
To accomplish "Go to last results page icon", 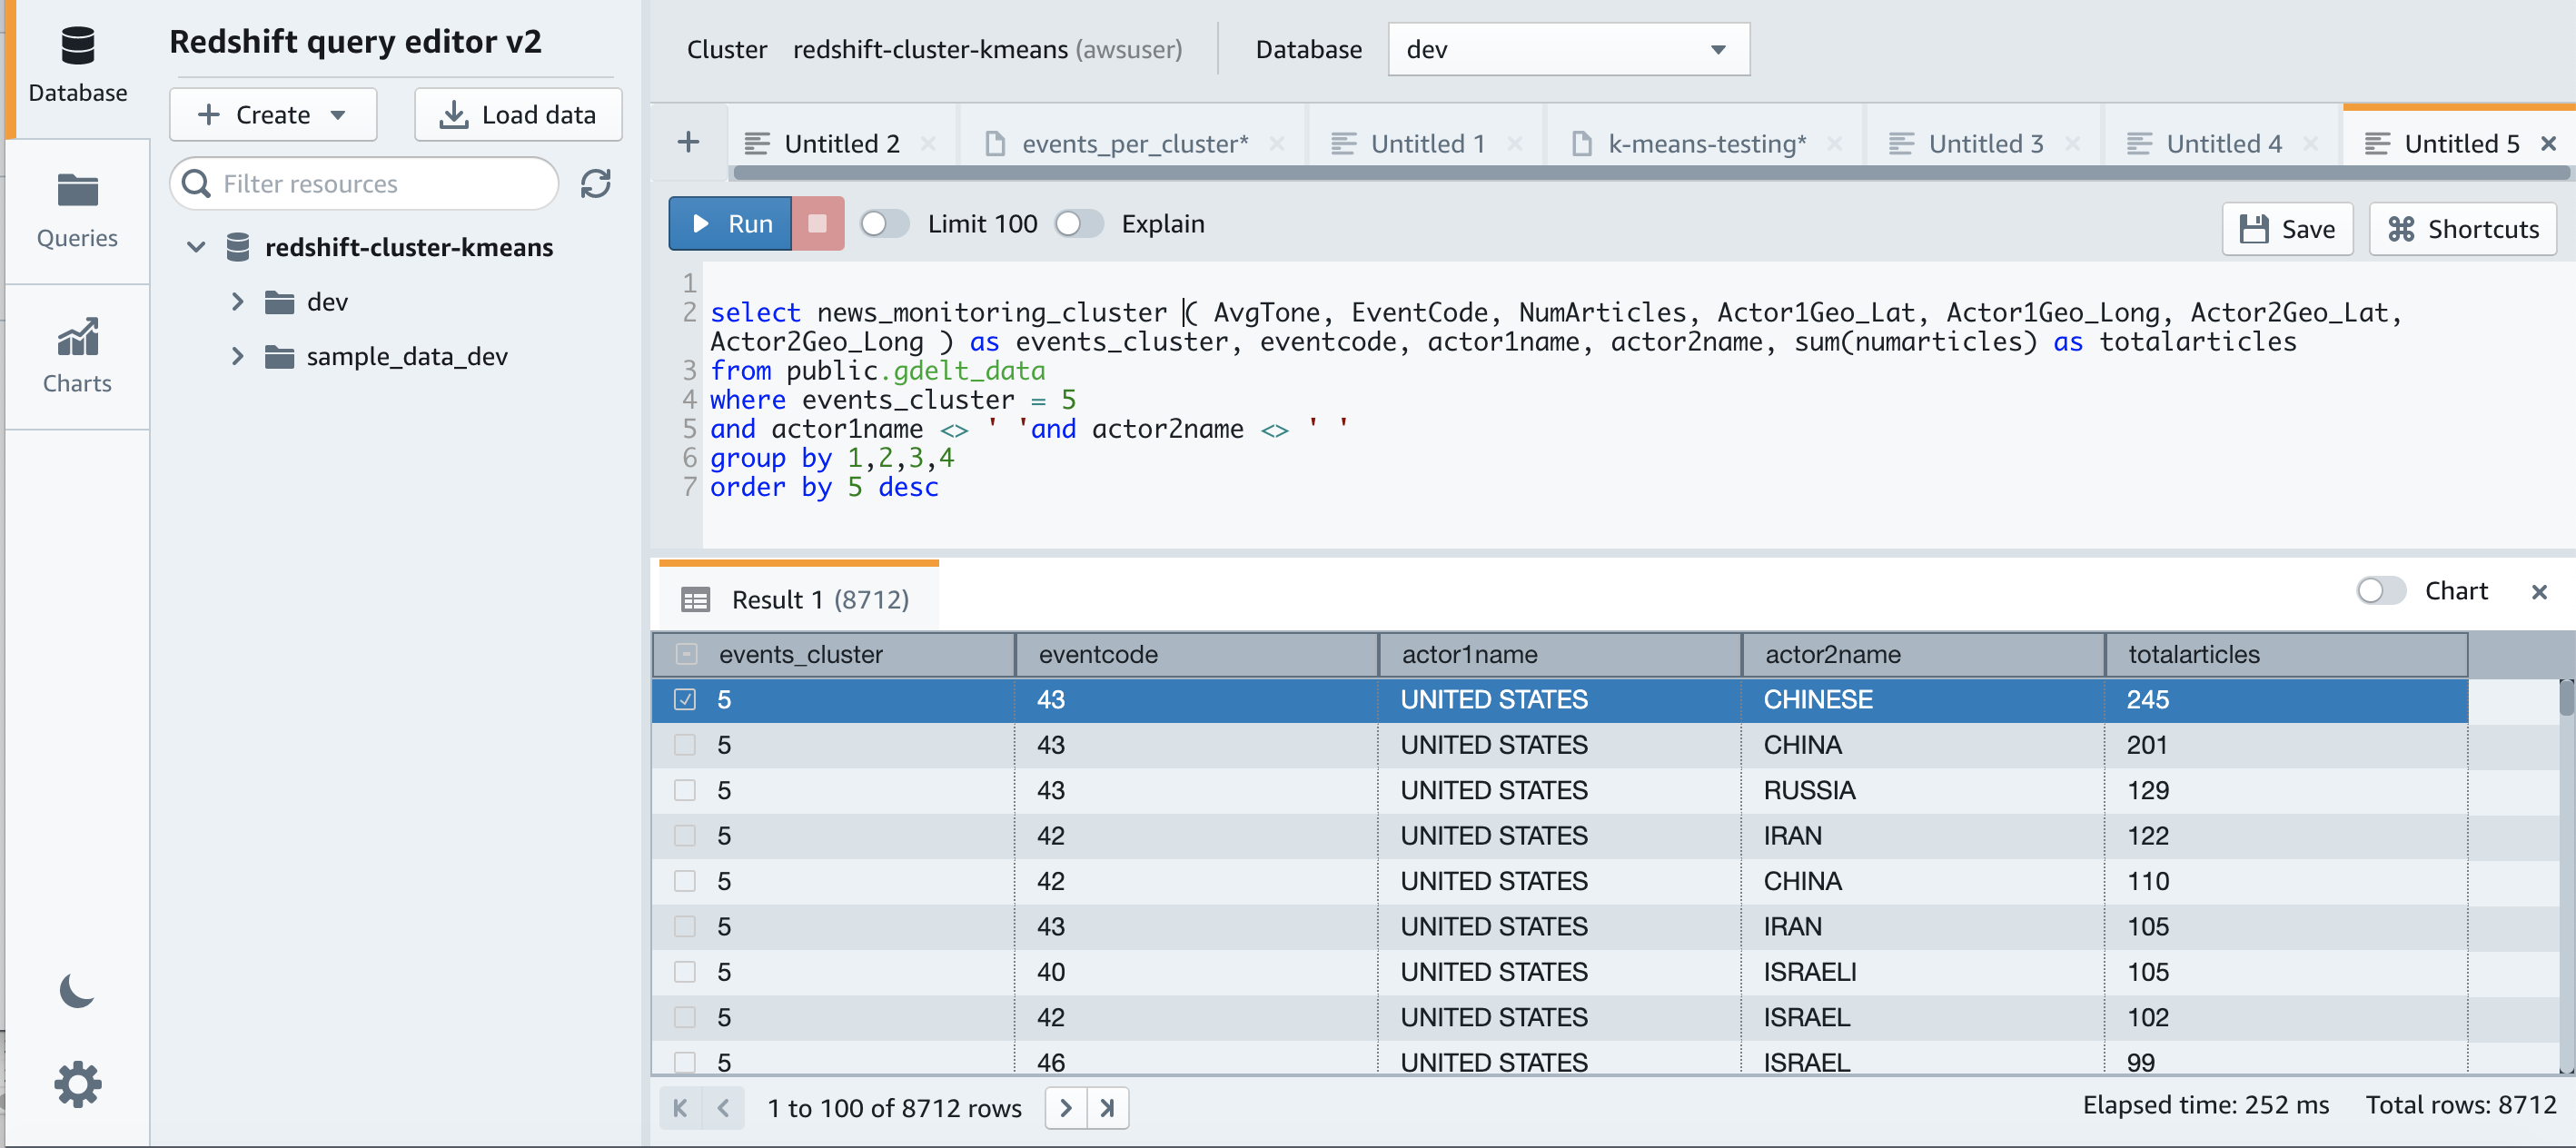I will (x=1107, y=1107).
